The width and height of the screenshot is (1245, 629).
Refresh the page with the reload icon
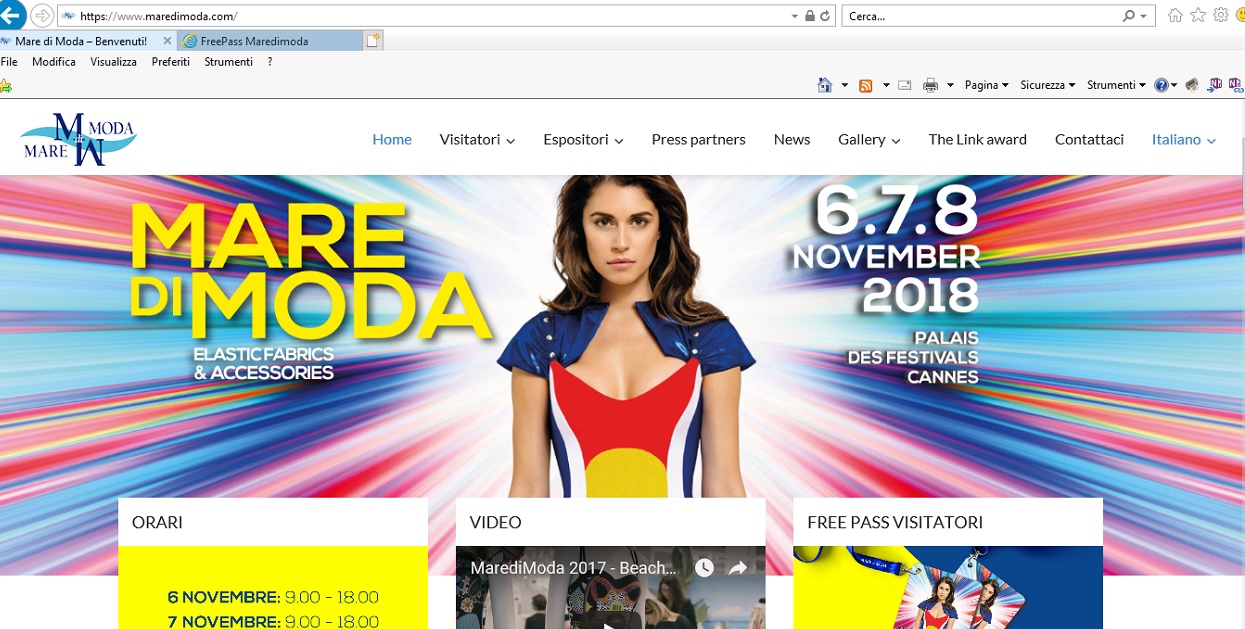[x=825, y=16]
